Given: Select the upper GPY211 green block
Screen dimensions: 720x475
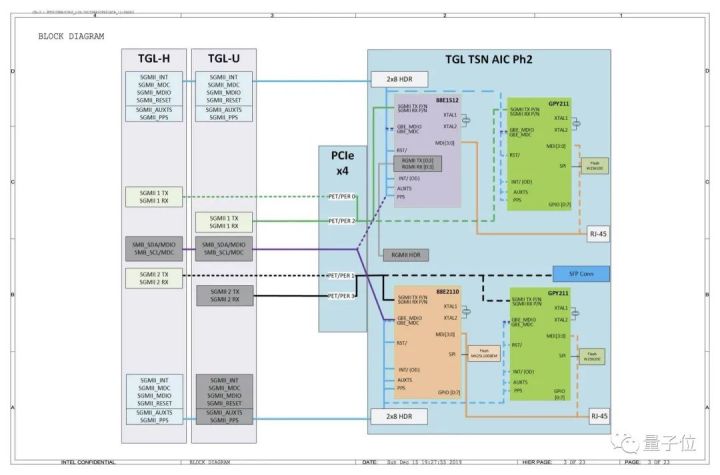Looking at the screenshot, I should click(539, 154).
